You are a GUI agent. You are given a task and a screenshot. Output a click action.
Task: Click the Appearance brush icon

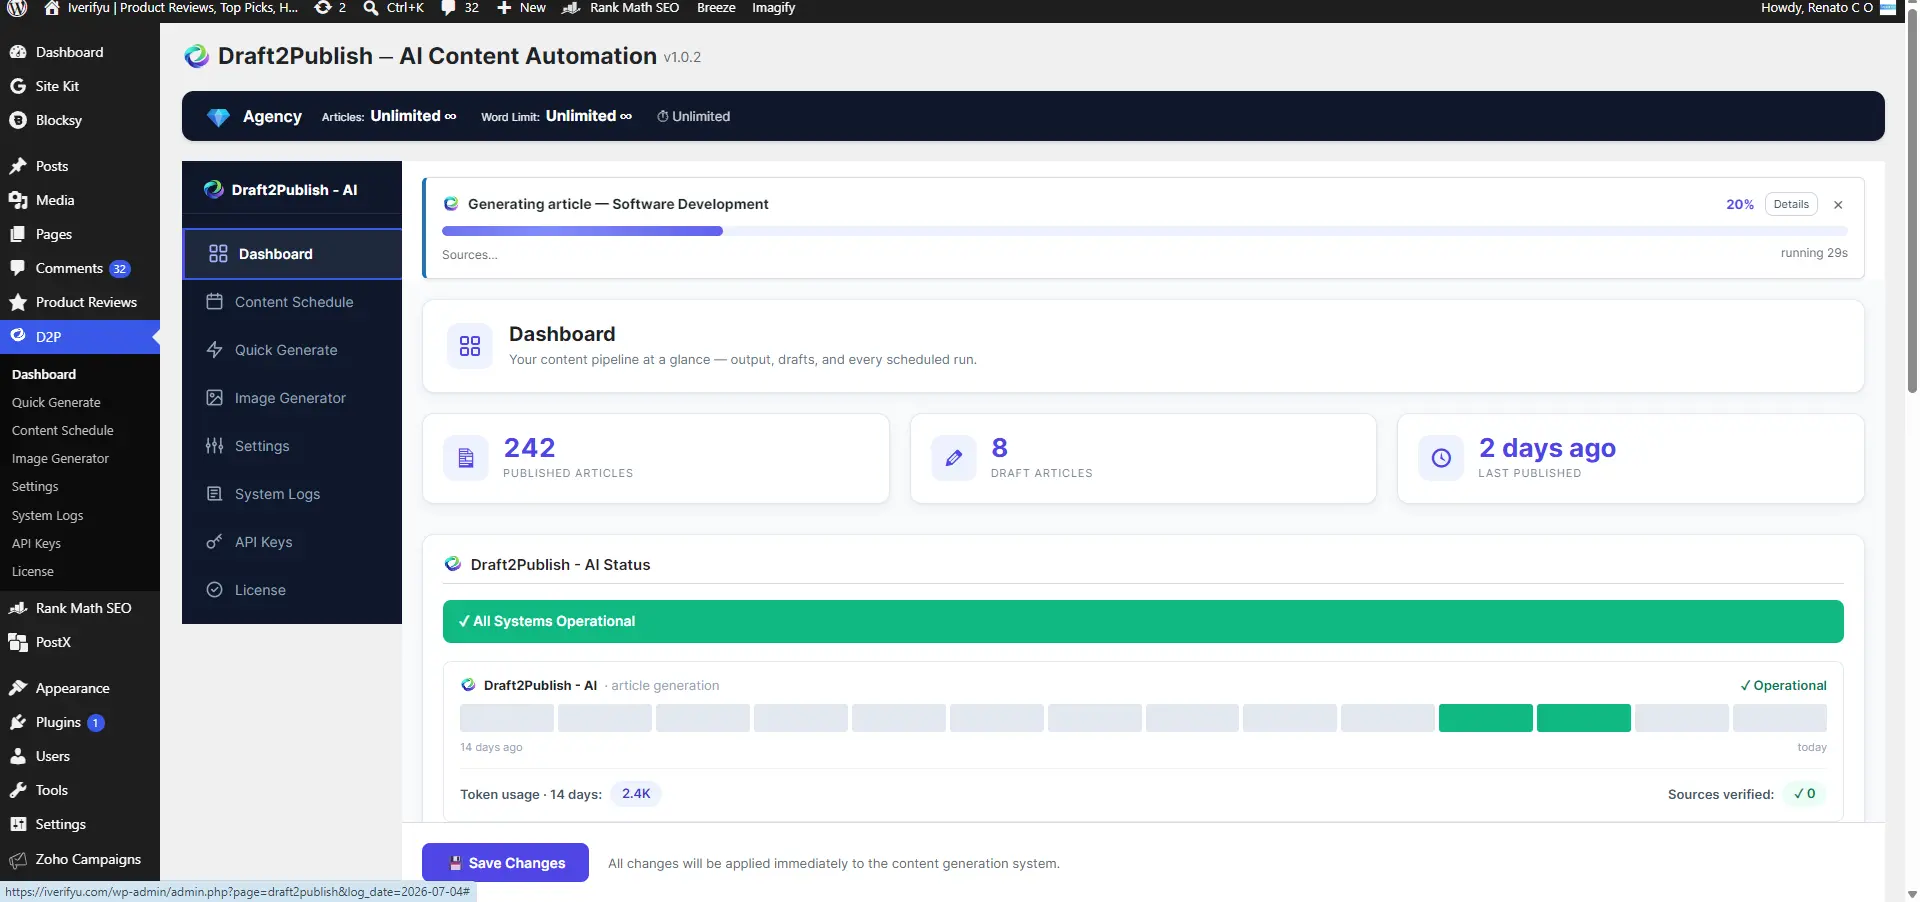(x=18, y=688)
